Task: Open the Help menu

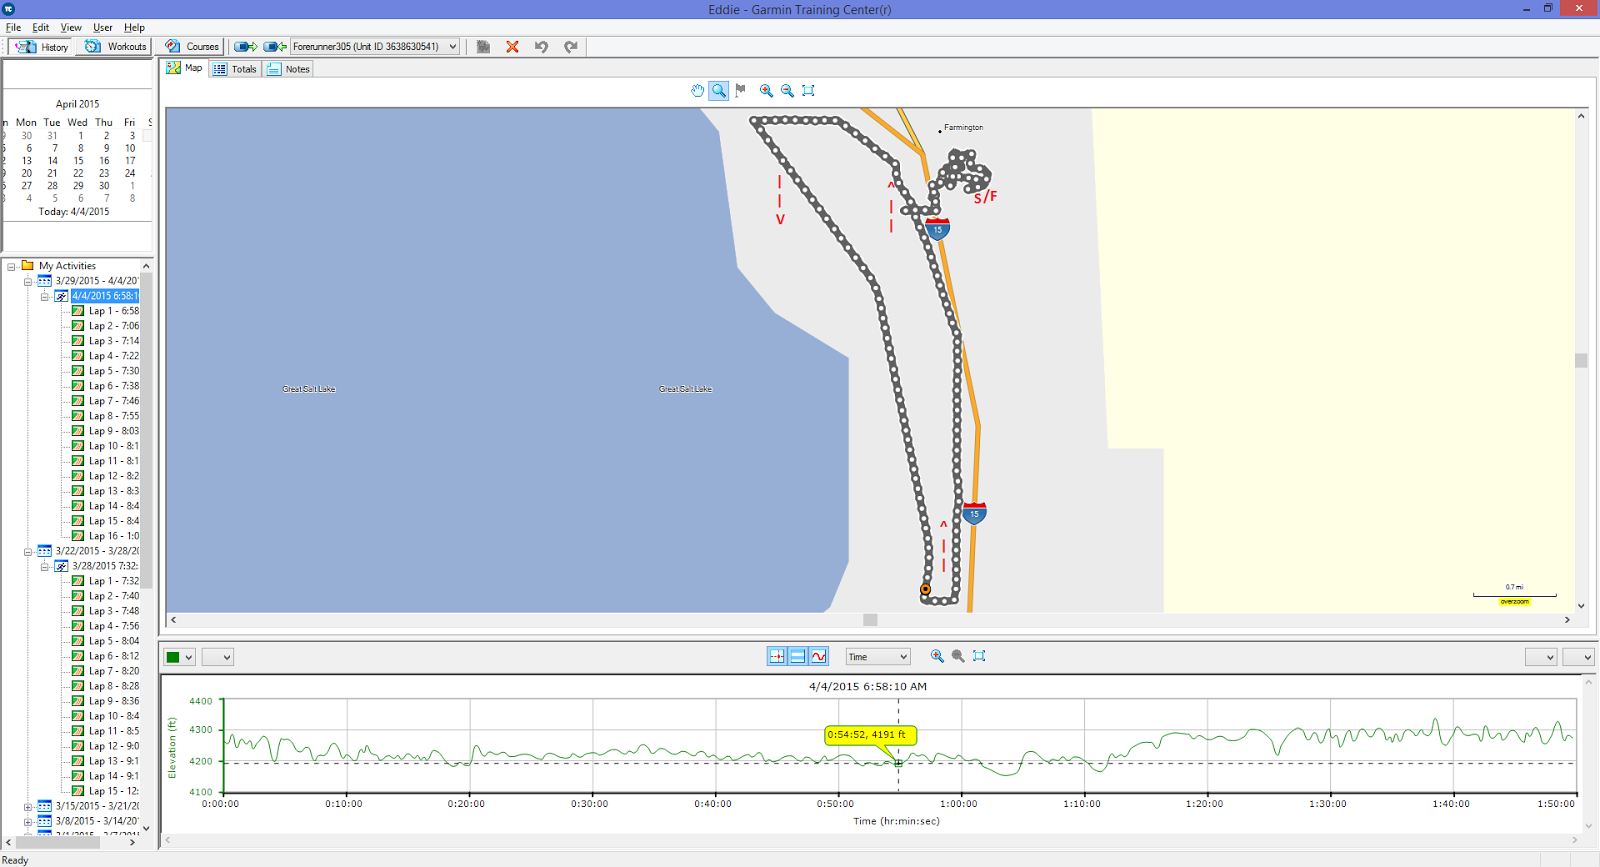Action: (x=134, y=28)
